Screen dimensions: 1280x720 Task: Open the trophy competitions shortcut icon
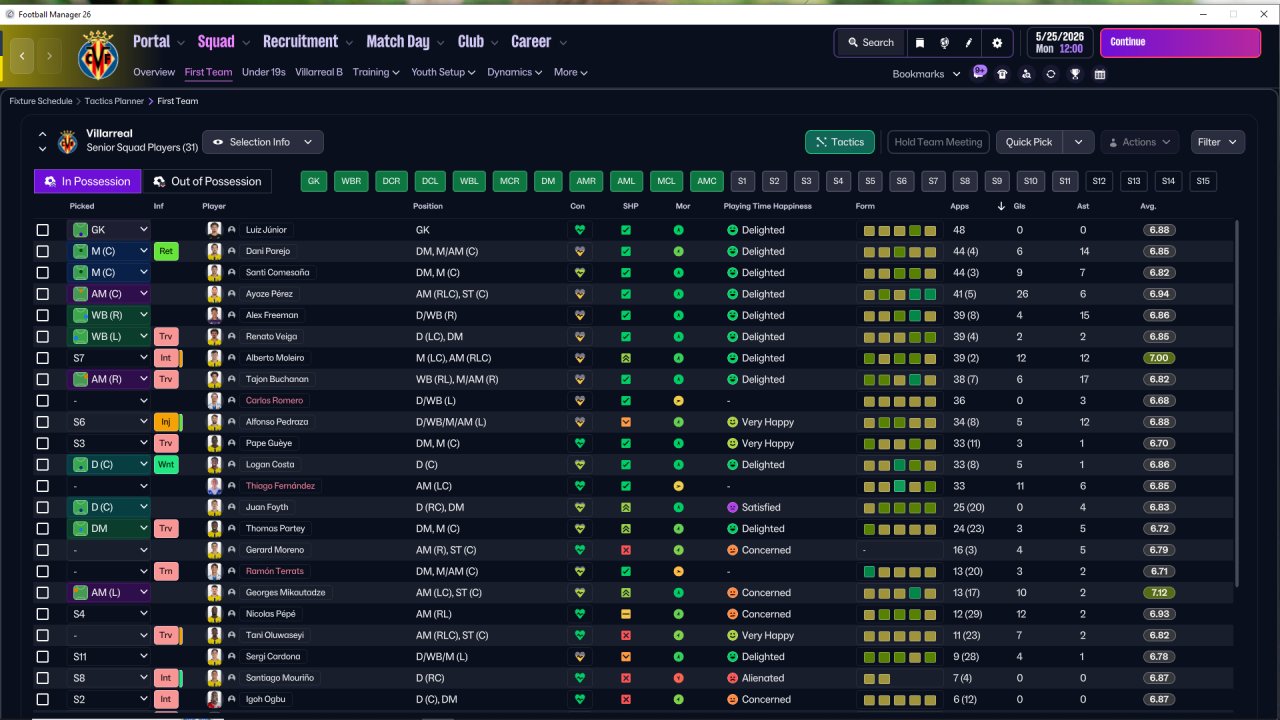(x=1075, y=73)
